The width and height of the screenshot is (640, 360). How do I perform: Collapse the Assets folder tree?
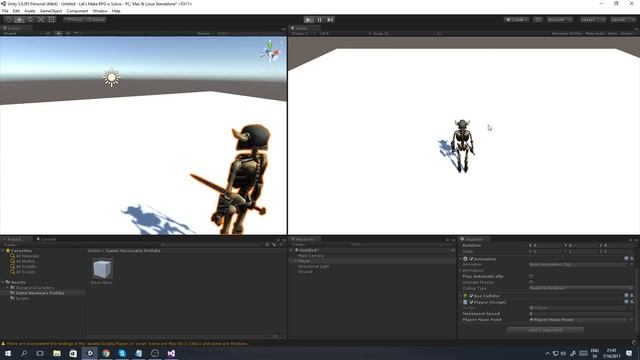tap(3, 282)
